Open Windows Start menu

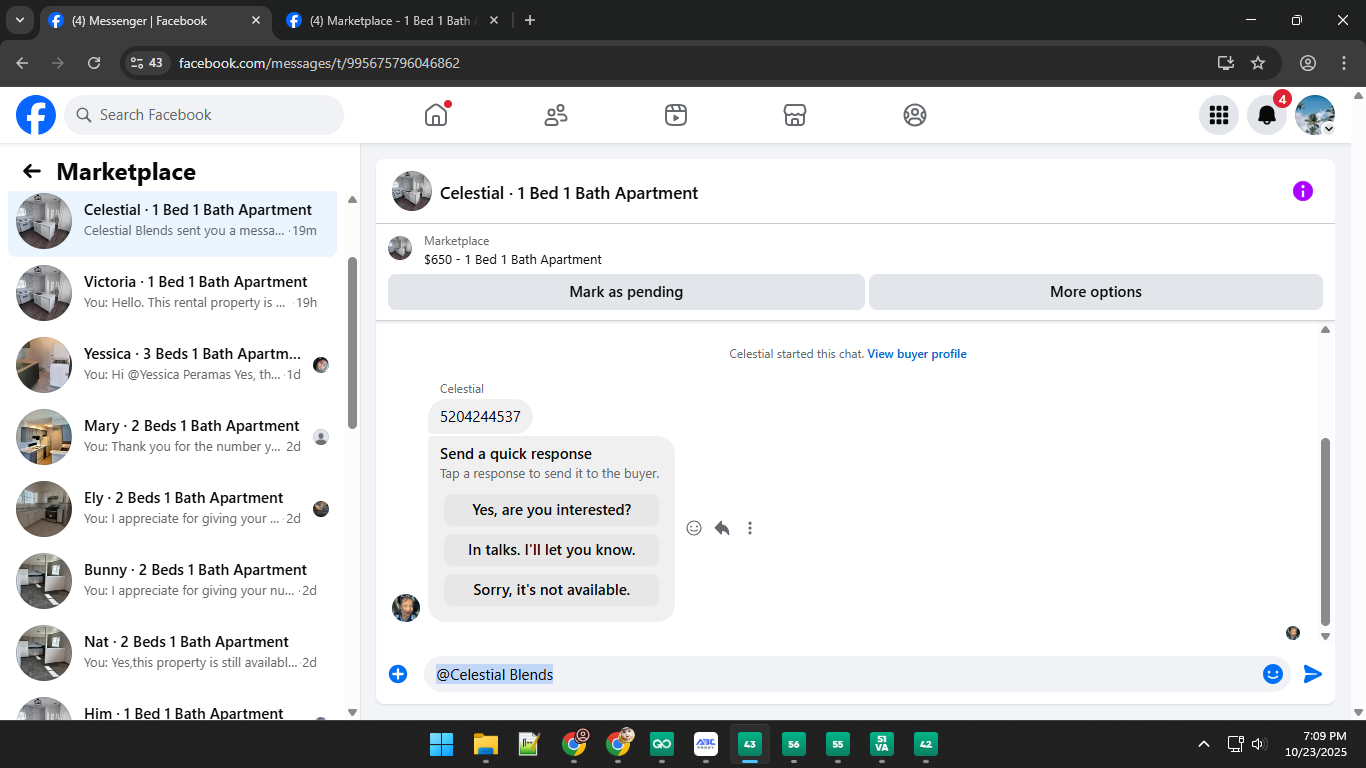pos(441,744)
